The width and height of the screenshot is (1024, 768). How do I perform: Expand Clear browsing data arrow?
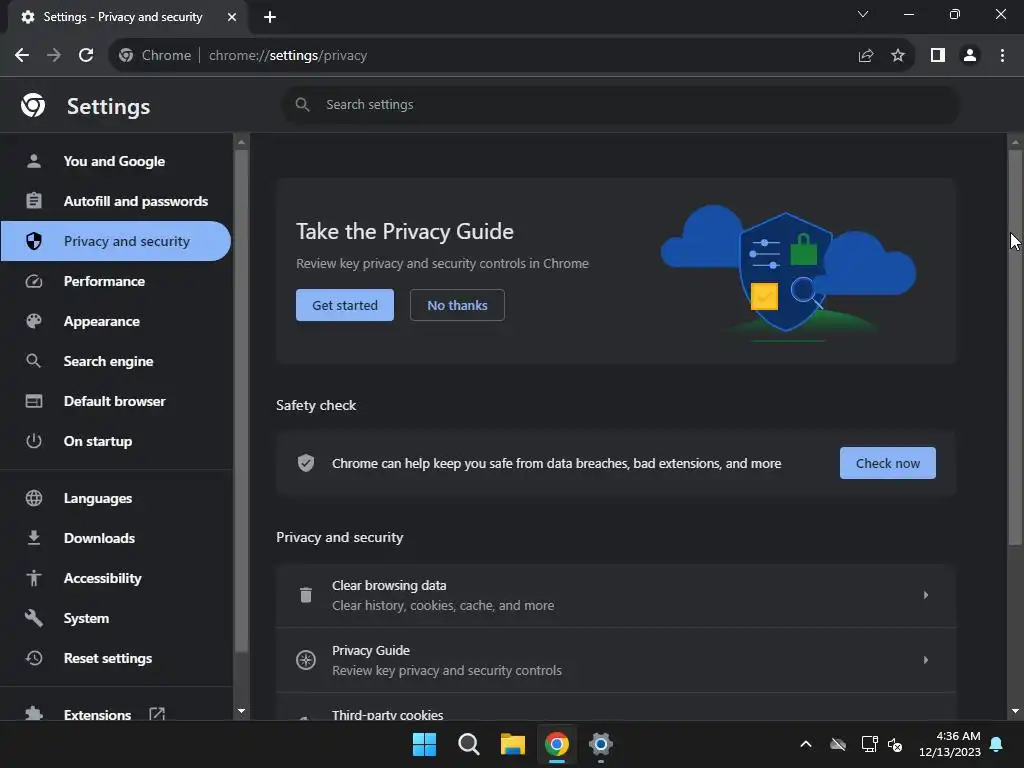click(x=925, y=595)
